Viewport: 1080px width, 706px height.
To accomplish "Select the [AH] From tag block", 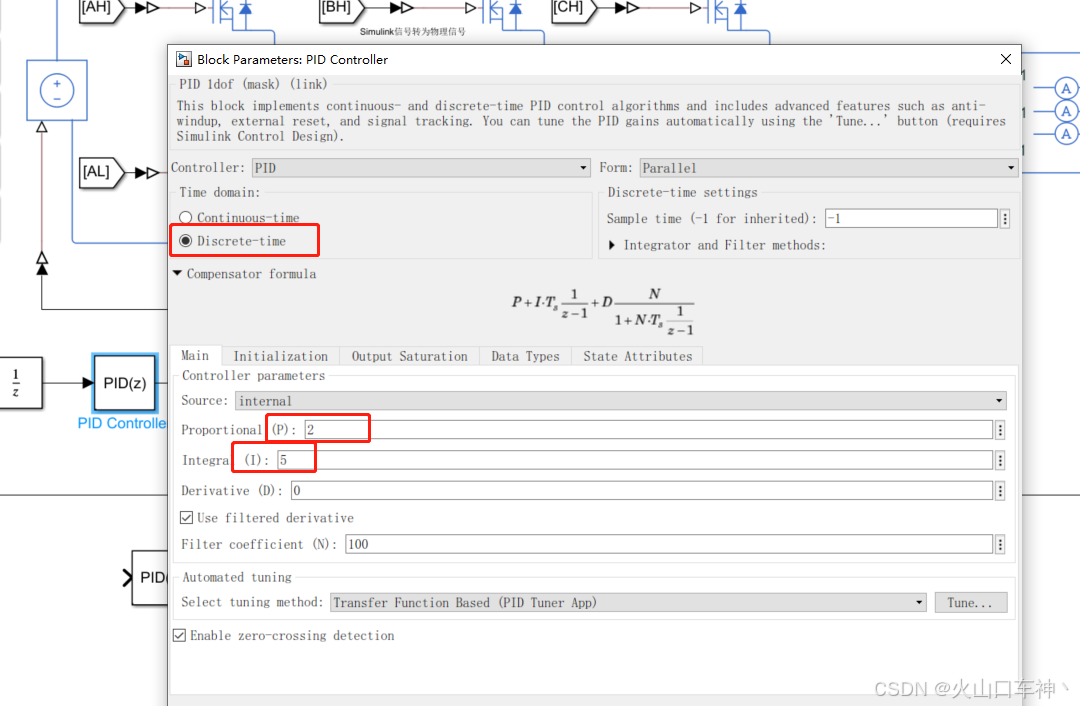I will pos(101,9).
